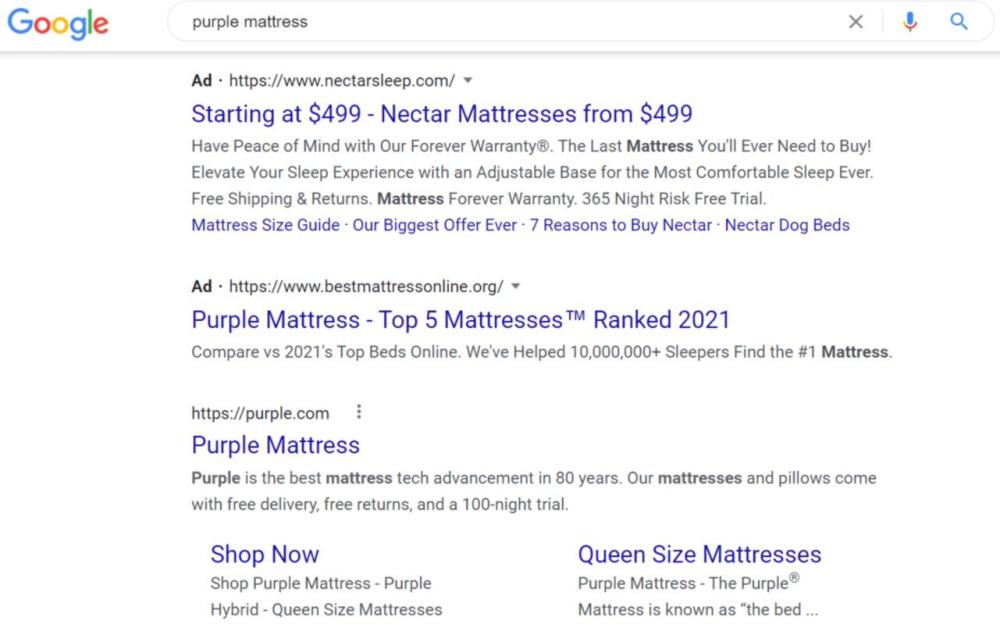
Task: Expand the dropdown arrow next to nectarsleep.com URL
Action: coord(467,80)
